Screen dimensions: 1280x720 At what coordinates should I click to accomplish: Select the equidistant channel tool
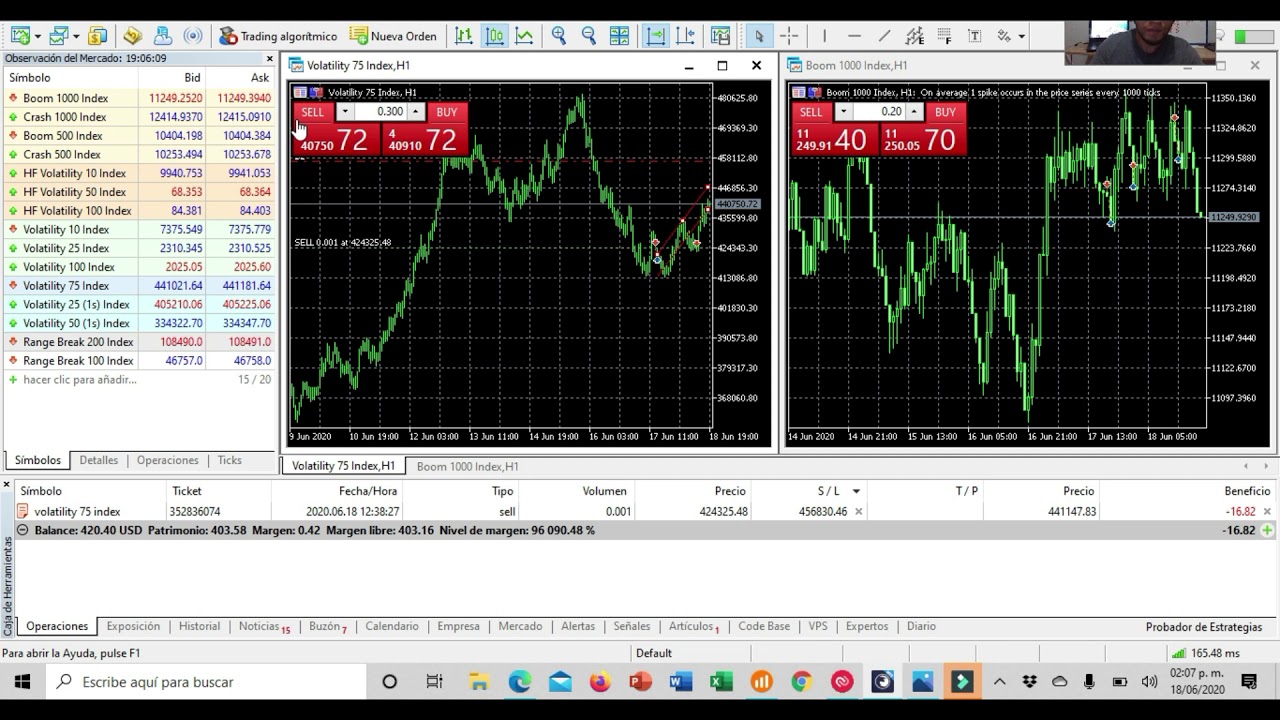click(x=914, y=36)
